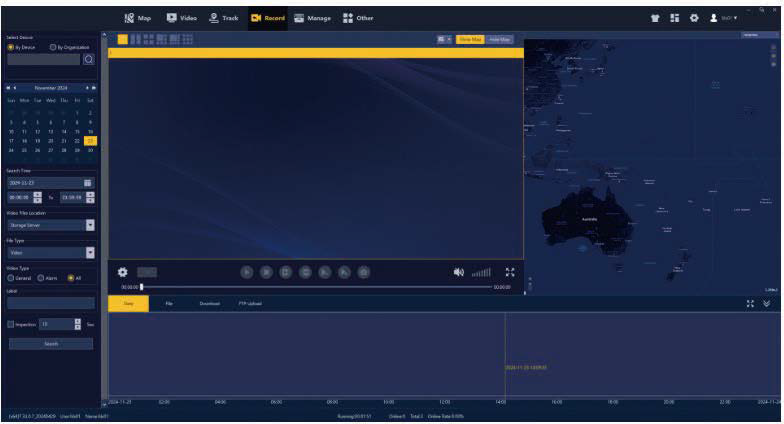Open the playback settings gear icon
Screen dimensions: 784x424
click(123, 272)
